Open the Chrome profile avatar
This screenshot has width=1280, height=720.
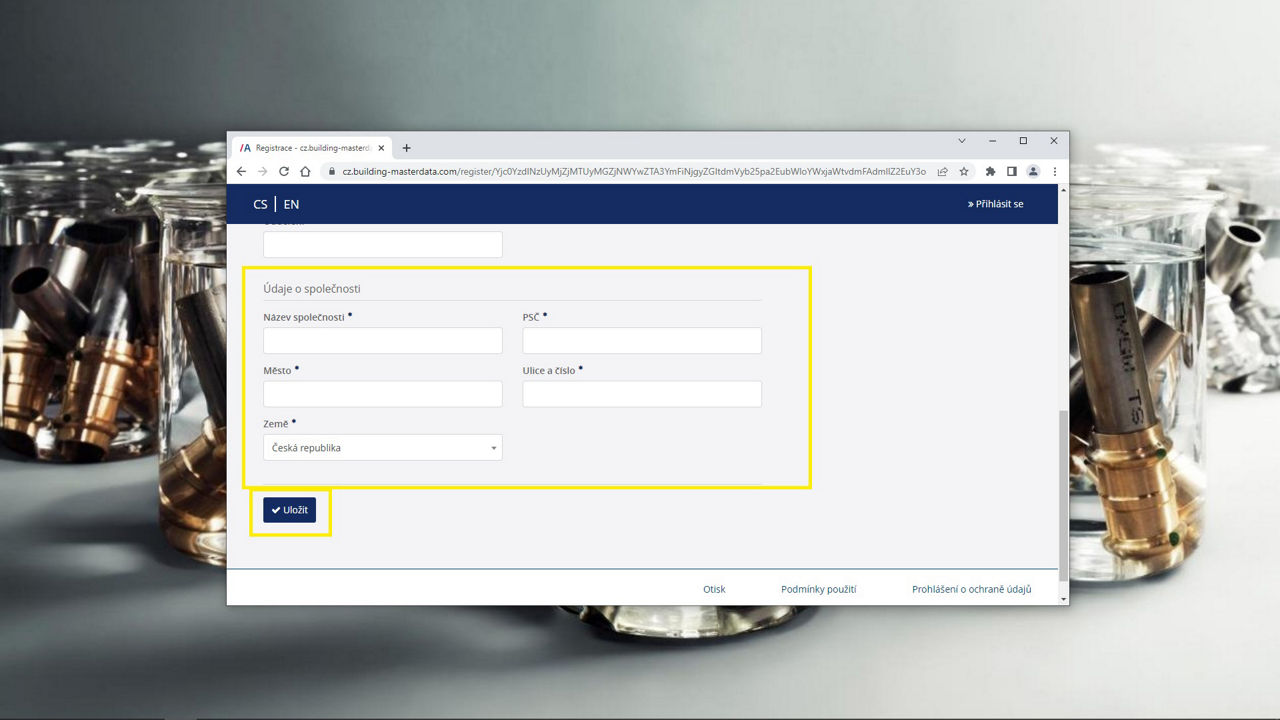[x=1033, y=171]
